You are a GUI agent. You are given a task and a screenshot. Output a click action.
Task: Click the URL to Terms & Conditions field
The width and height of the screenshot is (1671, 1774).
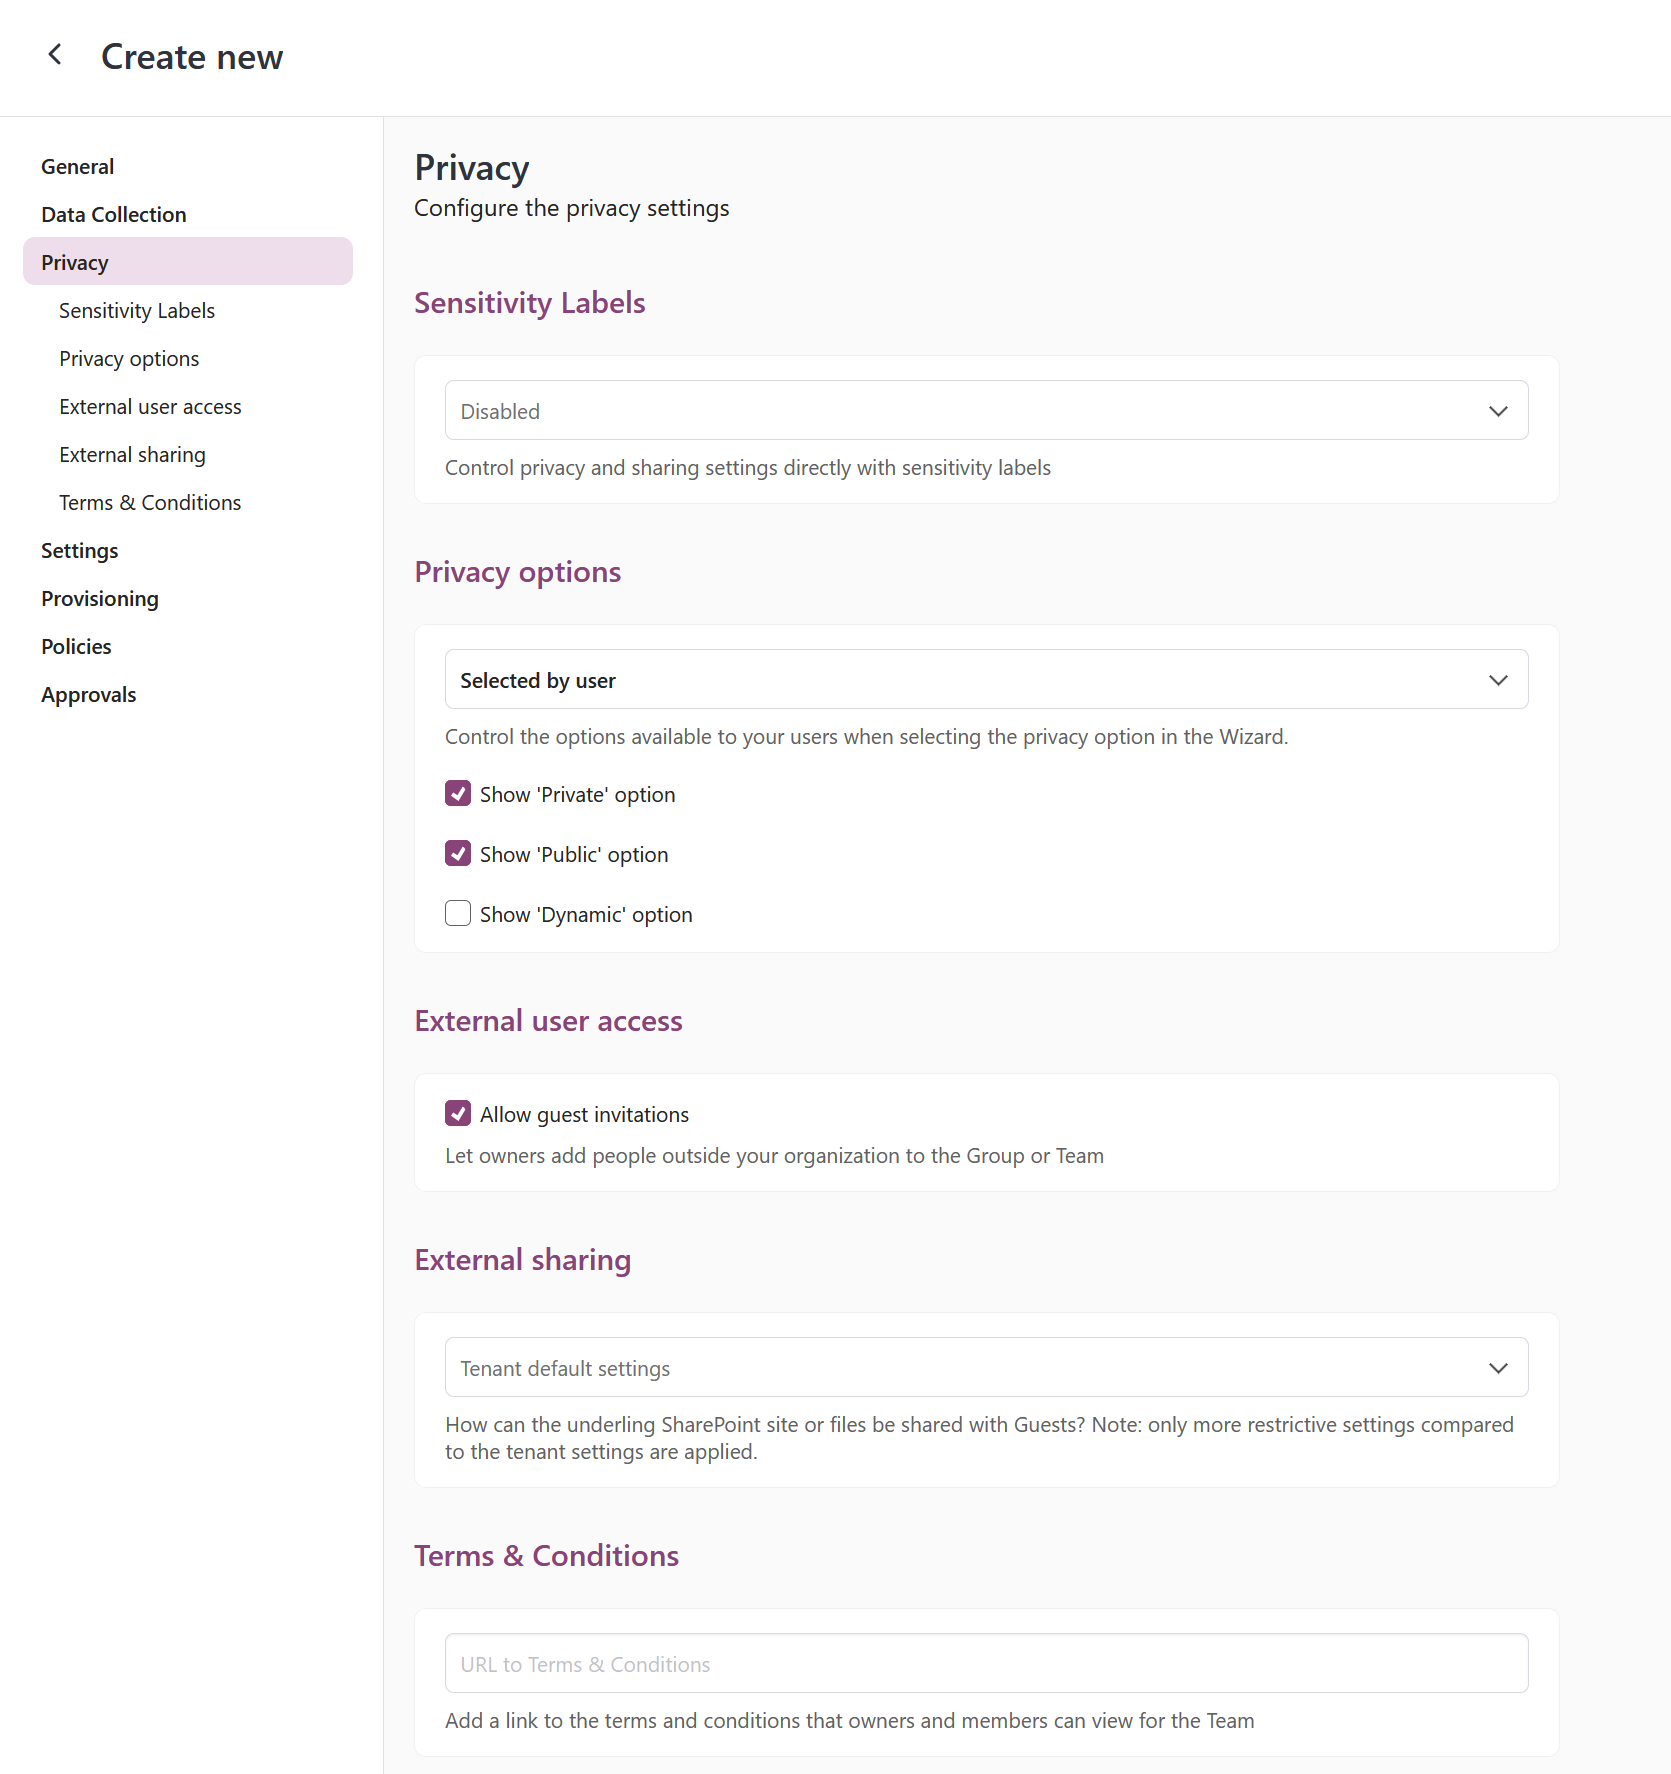985,1663
